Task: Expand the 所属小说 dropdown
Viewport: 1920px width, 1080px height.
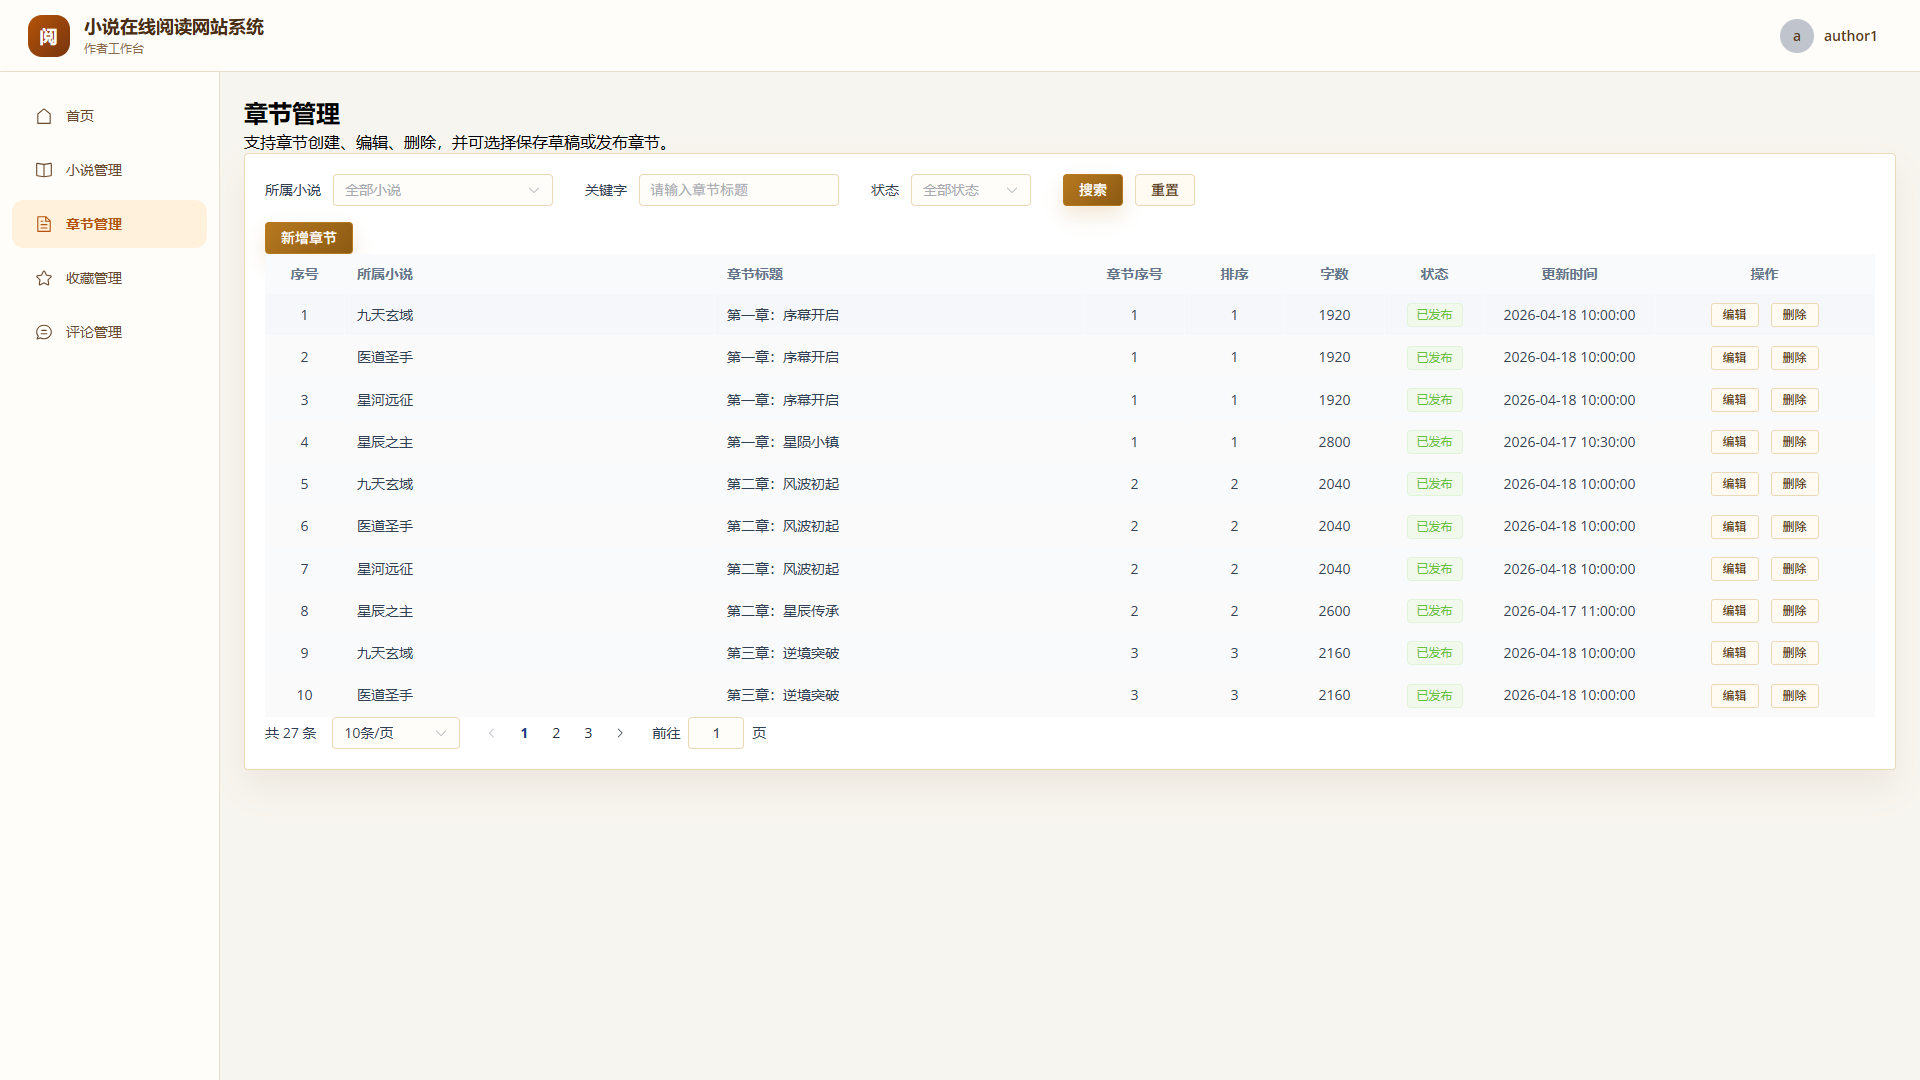Action: pyautogui.click(x=442, y=190)
